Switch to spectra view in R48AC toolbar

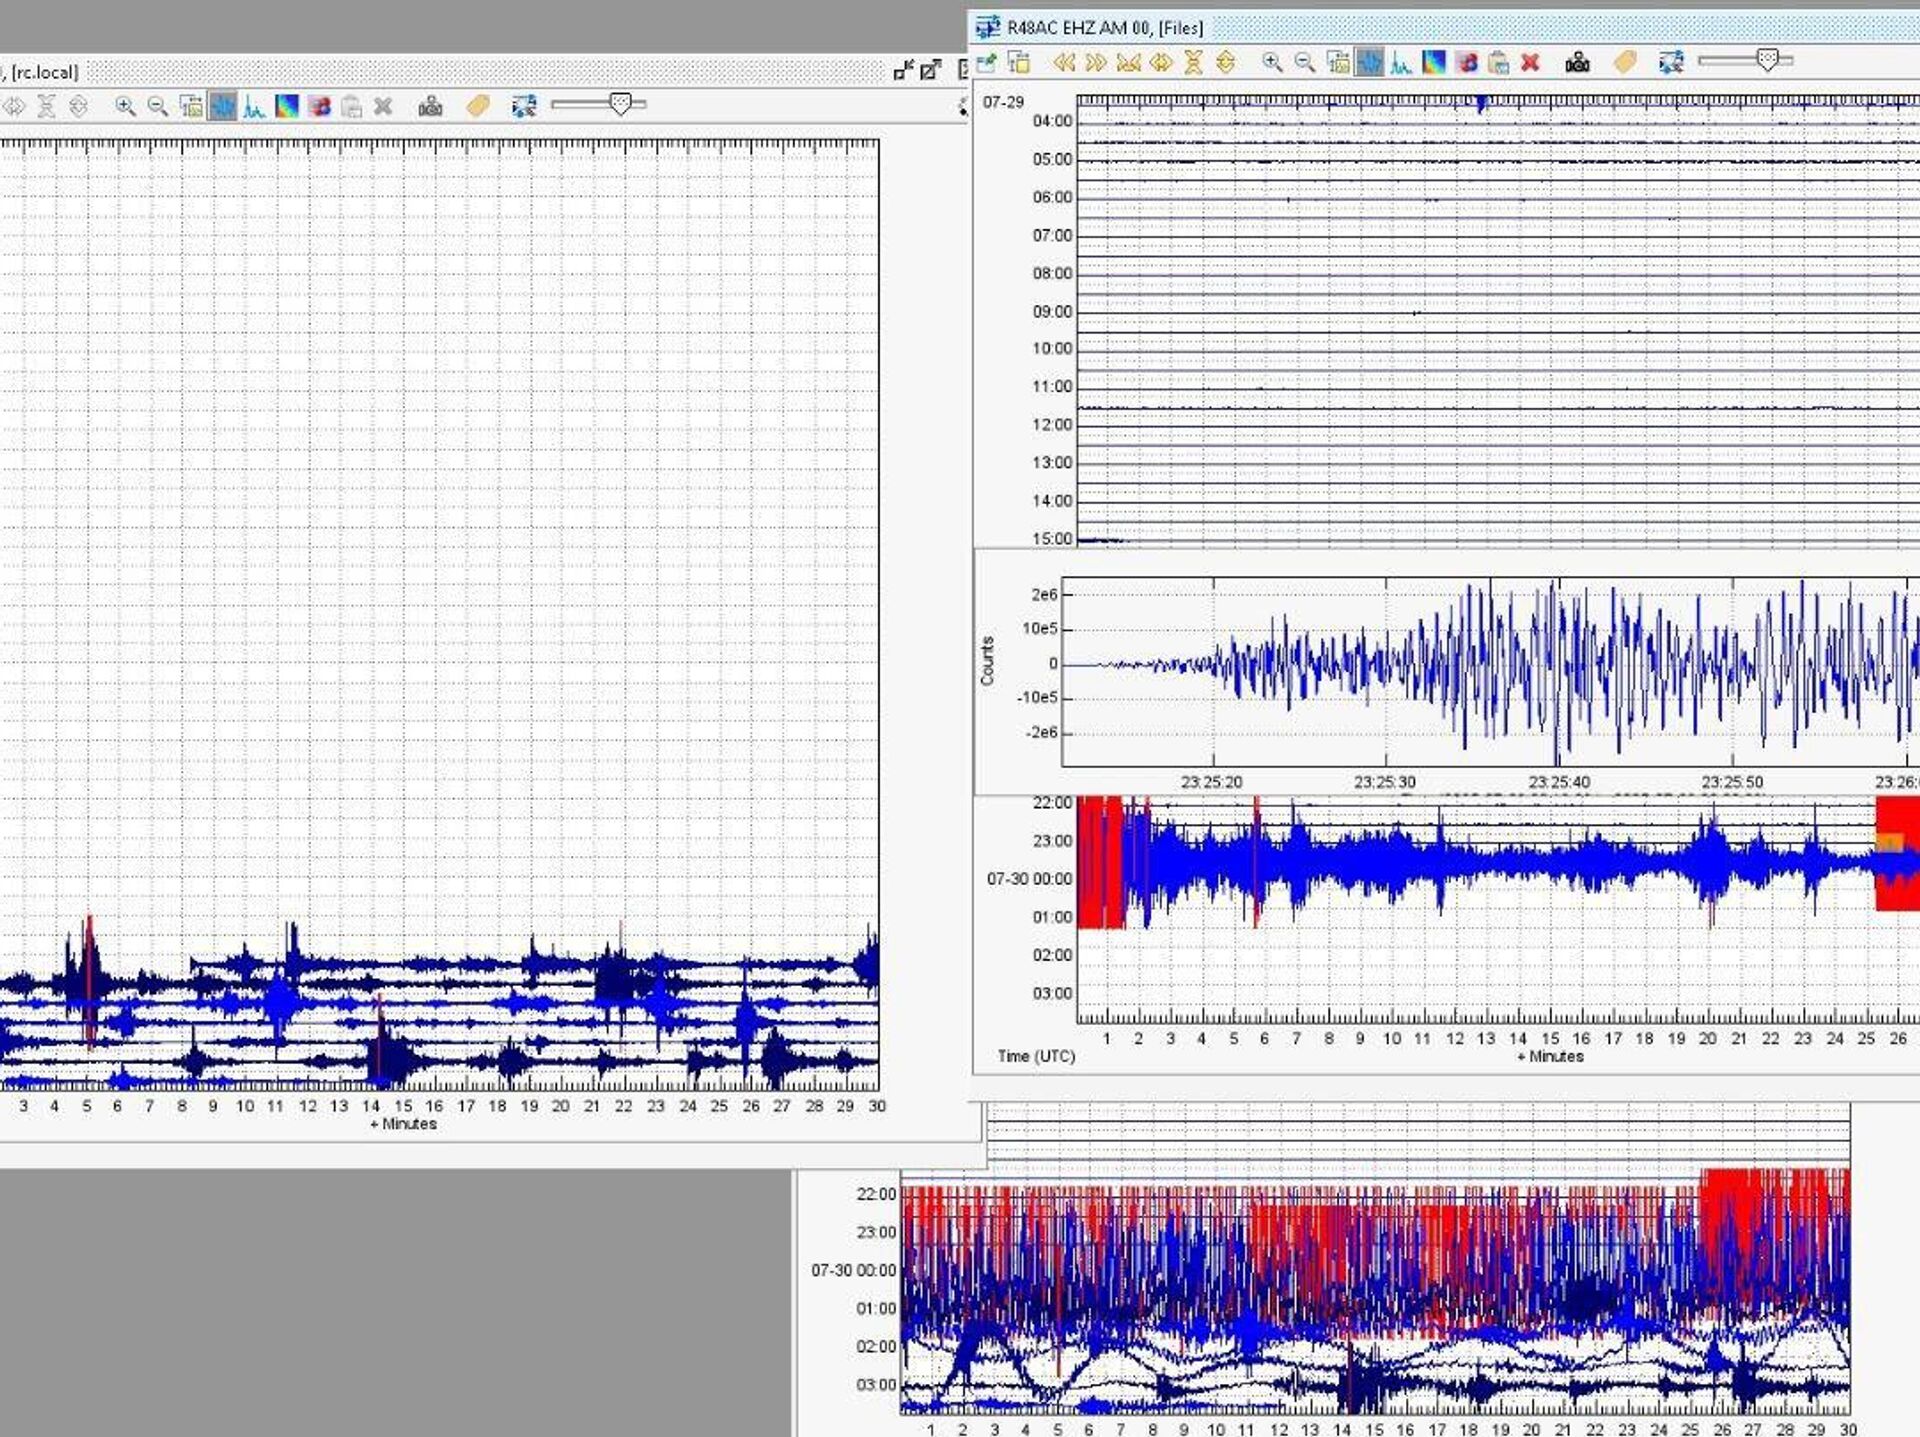click(x=1401, y=63)
